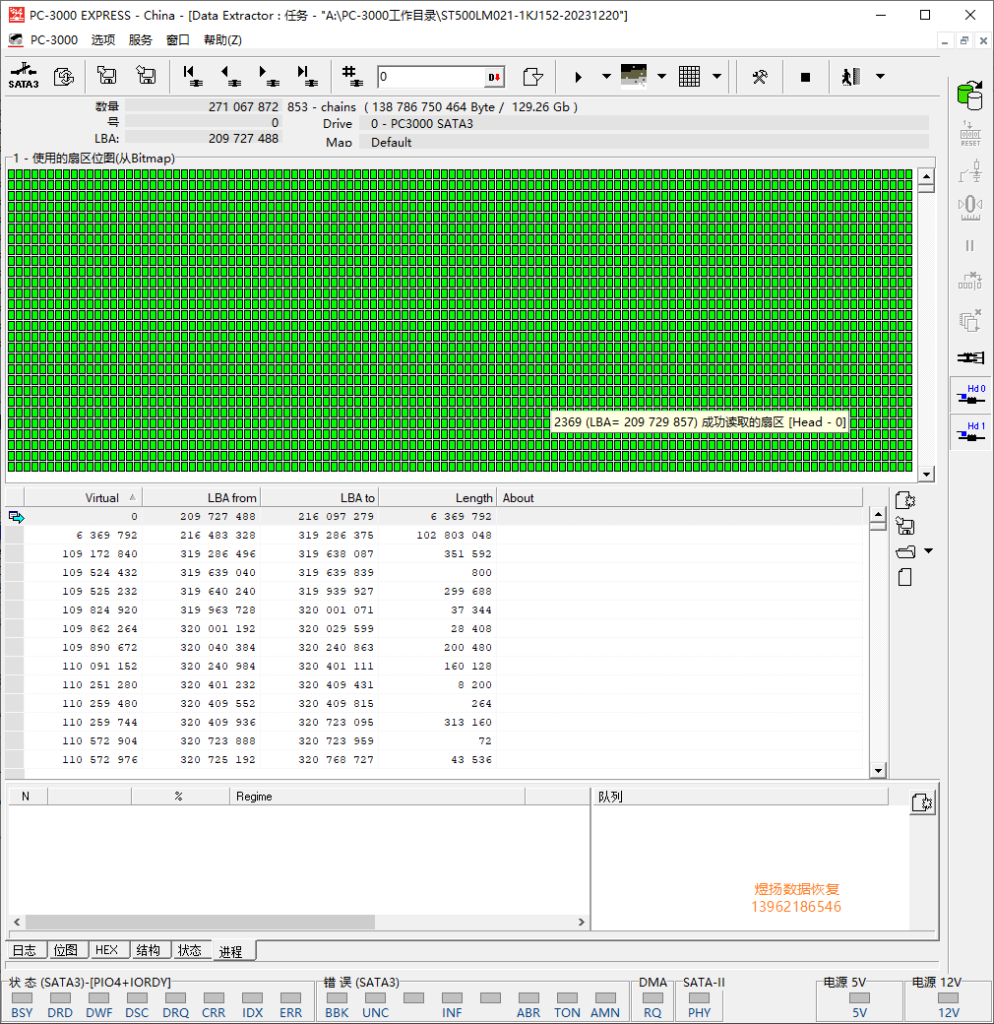The image size is (994, 1024).
Task: Switch to the 日志 tab
Action: [x=25, y=950]
